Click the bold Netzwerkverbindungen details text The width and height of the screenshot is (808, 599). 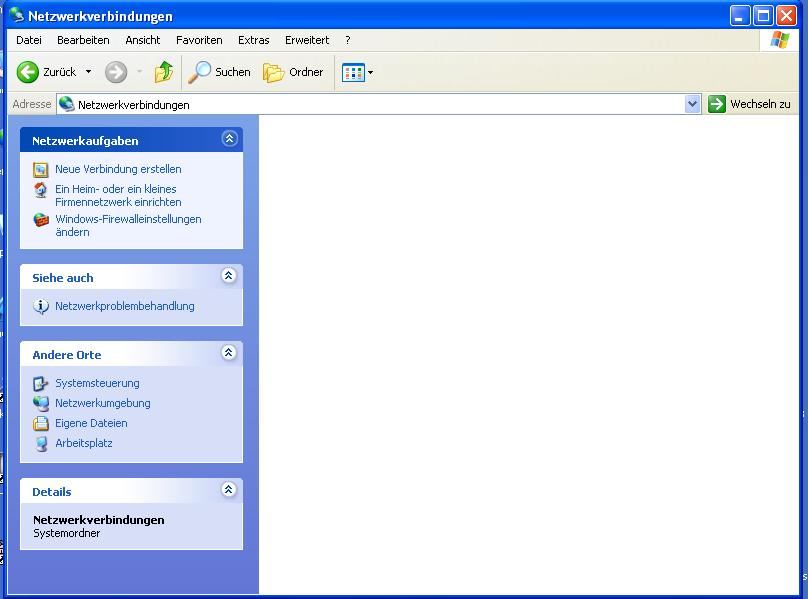click(x=98, y=520)
